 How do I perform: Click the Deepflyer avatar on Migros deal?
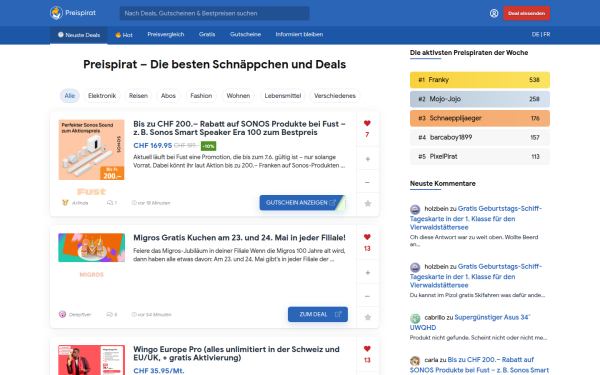pyautogui.click(x=62, y=314)
